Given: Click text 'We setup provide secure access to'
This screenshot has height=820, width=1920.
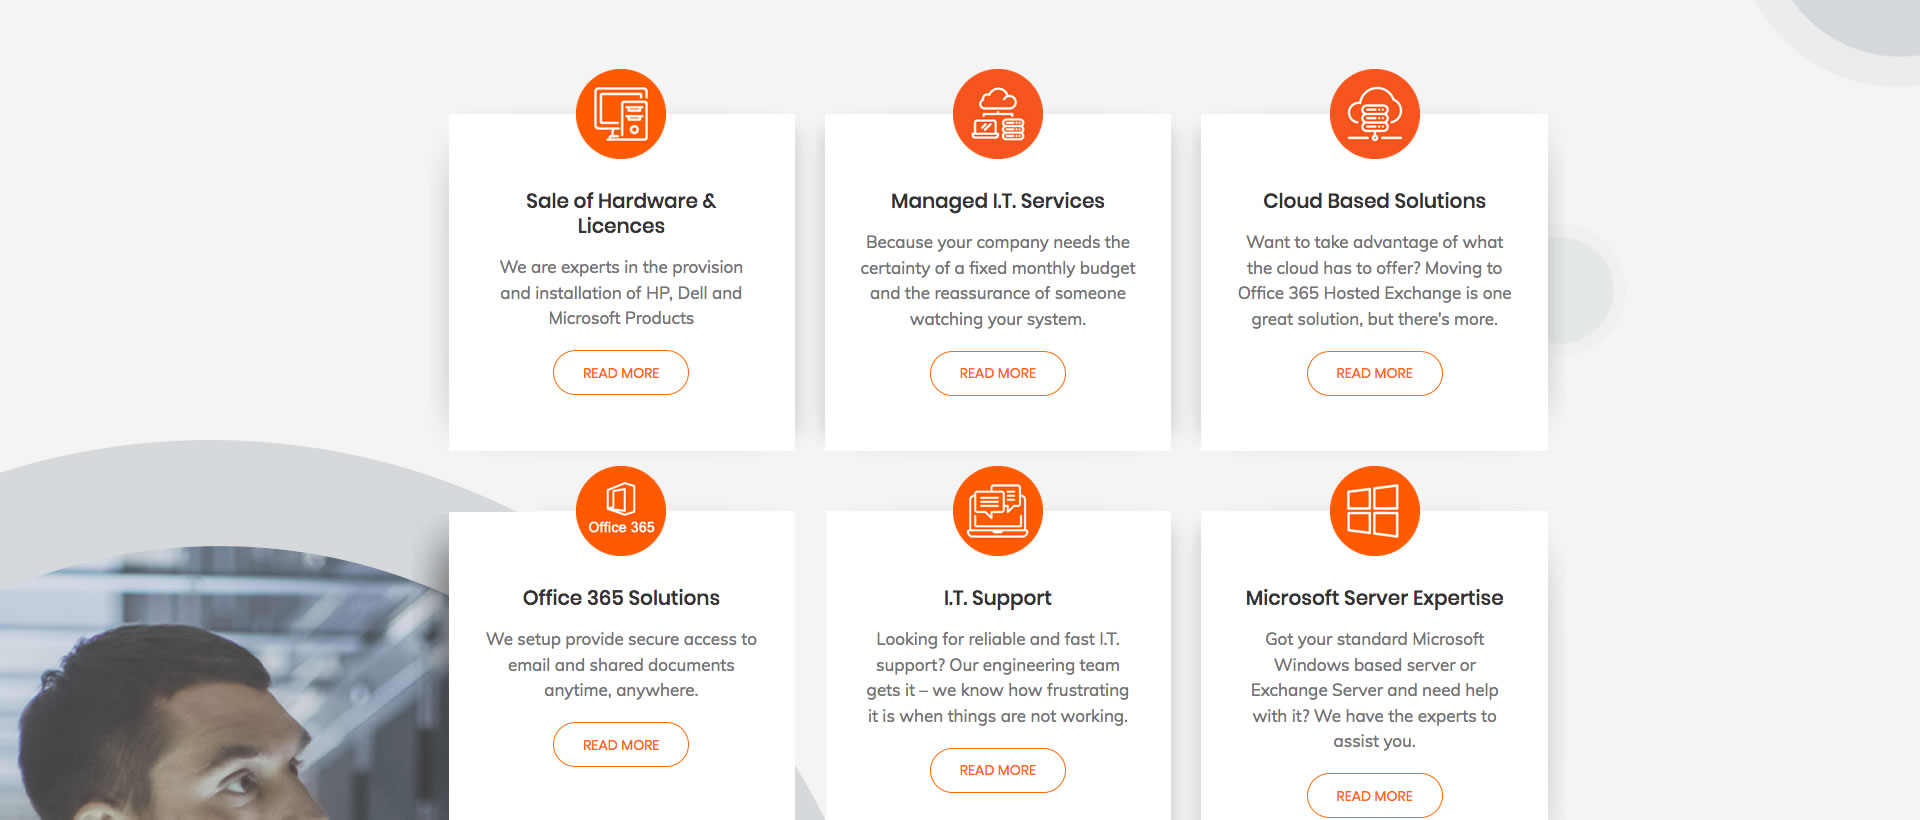Looking at the screenshot, I should pyautogui.click(x=621, y=639).
